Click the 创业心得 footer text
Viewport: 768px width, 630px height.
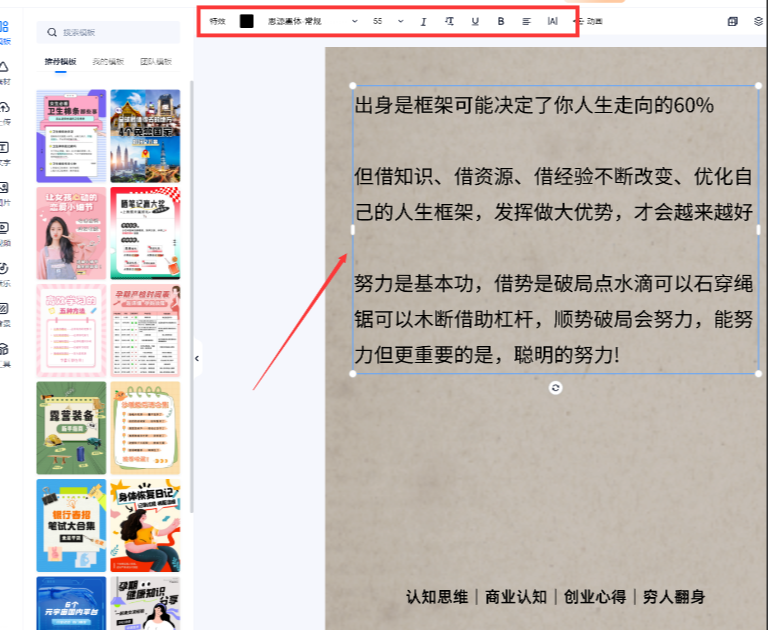click(x=595, y=597)
